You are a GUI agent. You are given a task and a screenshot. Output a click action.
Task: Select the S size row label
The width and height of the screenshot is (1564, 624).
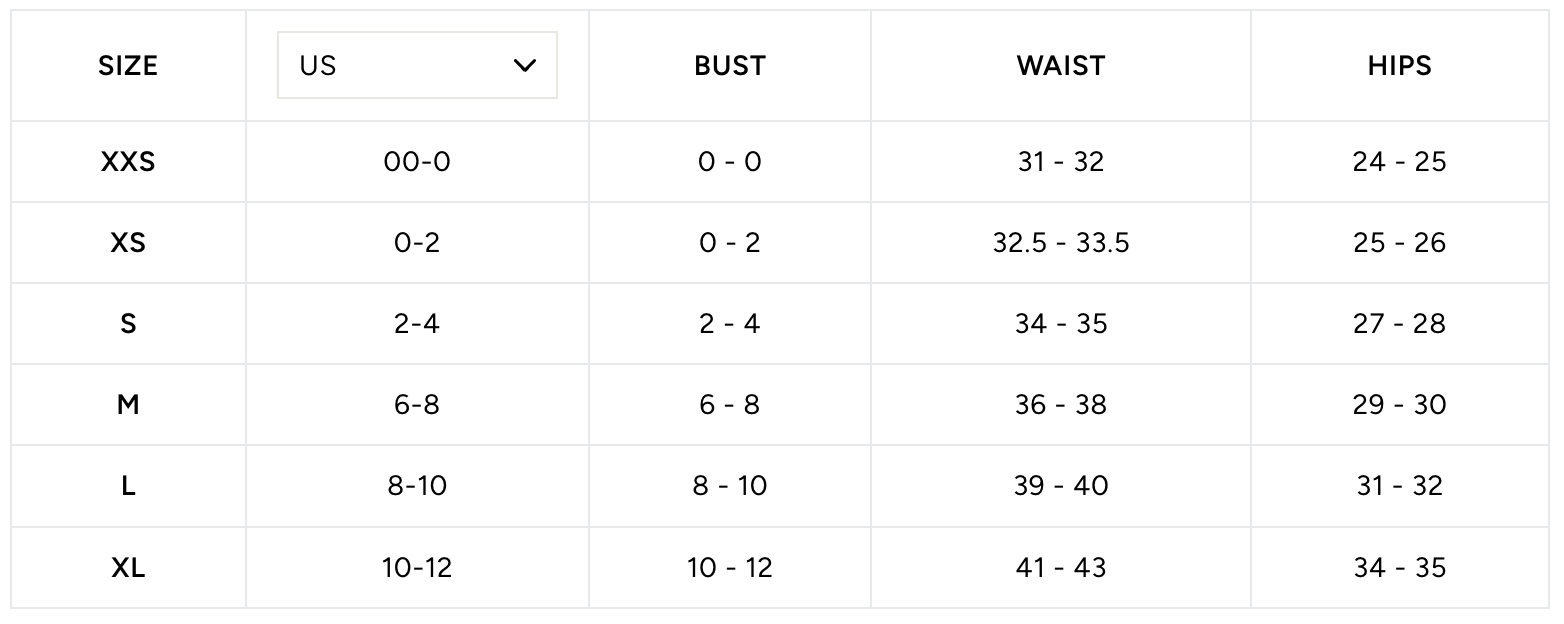128,324
